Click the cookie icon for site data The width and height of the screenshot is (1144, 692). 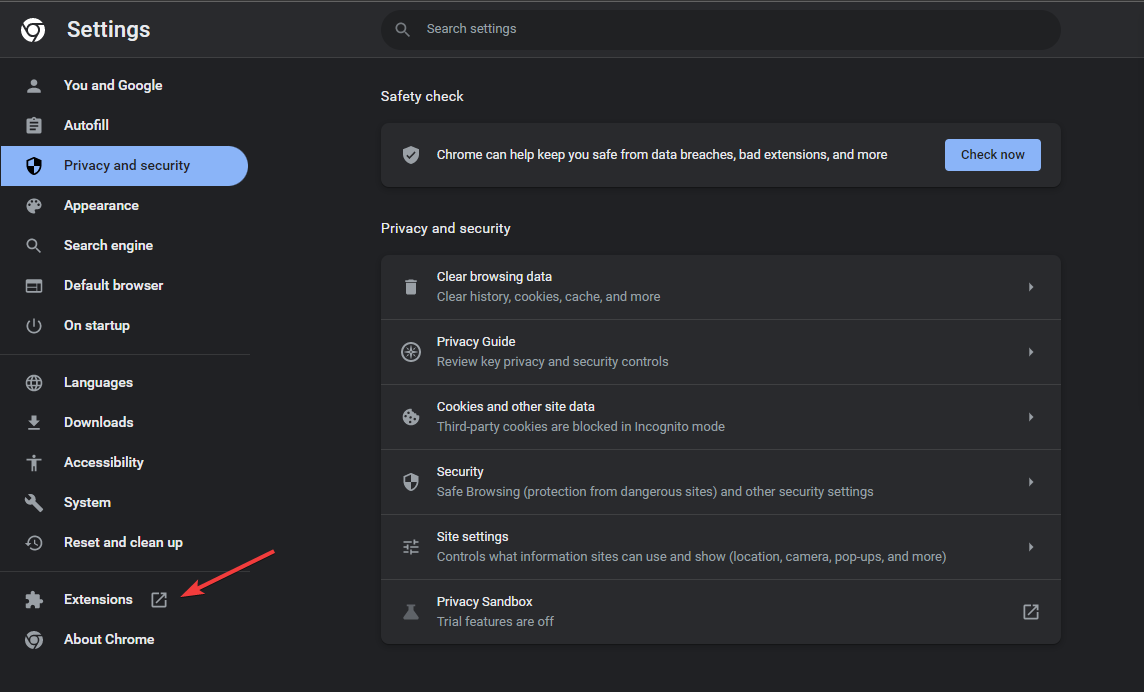coord(411,417)
